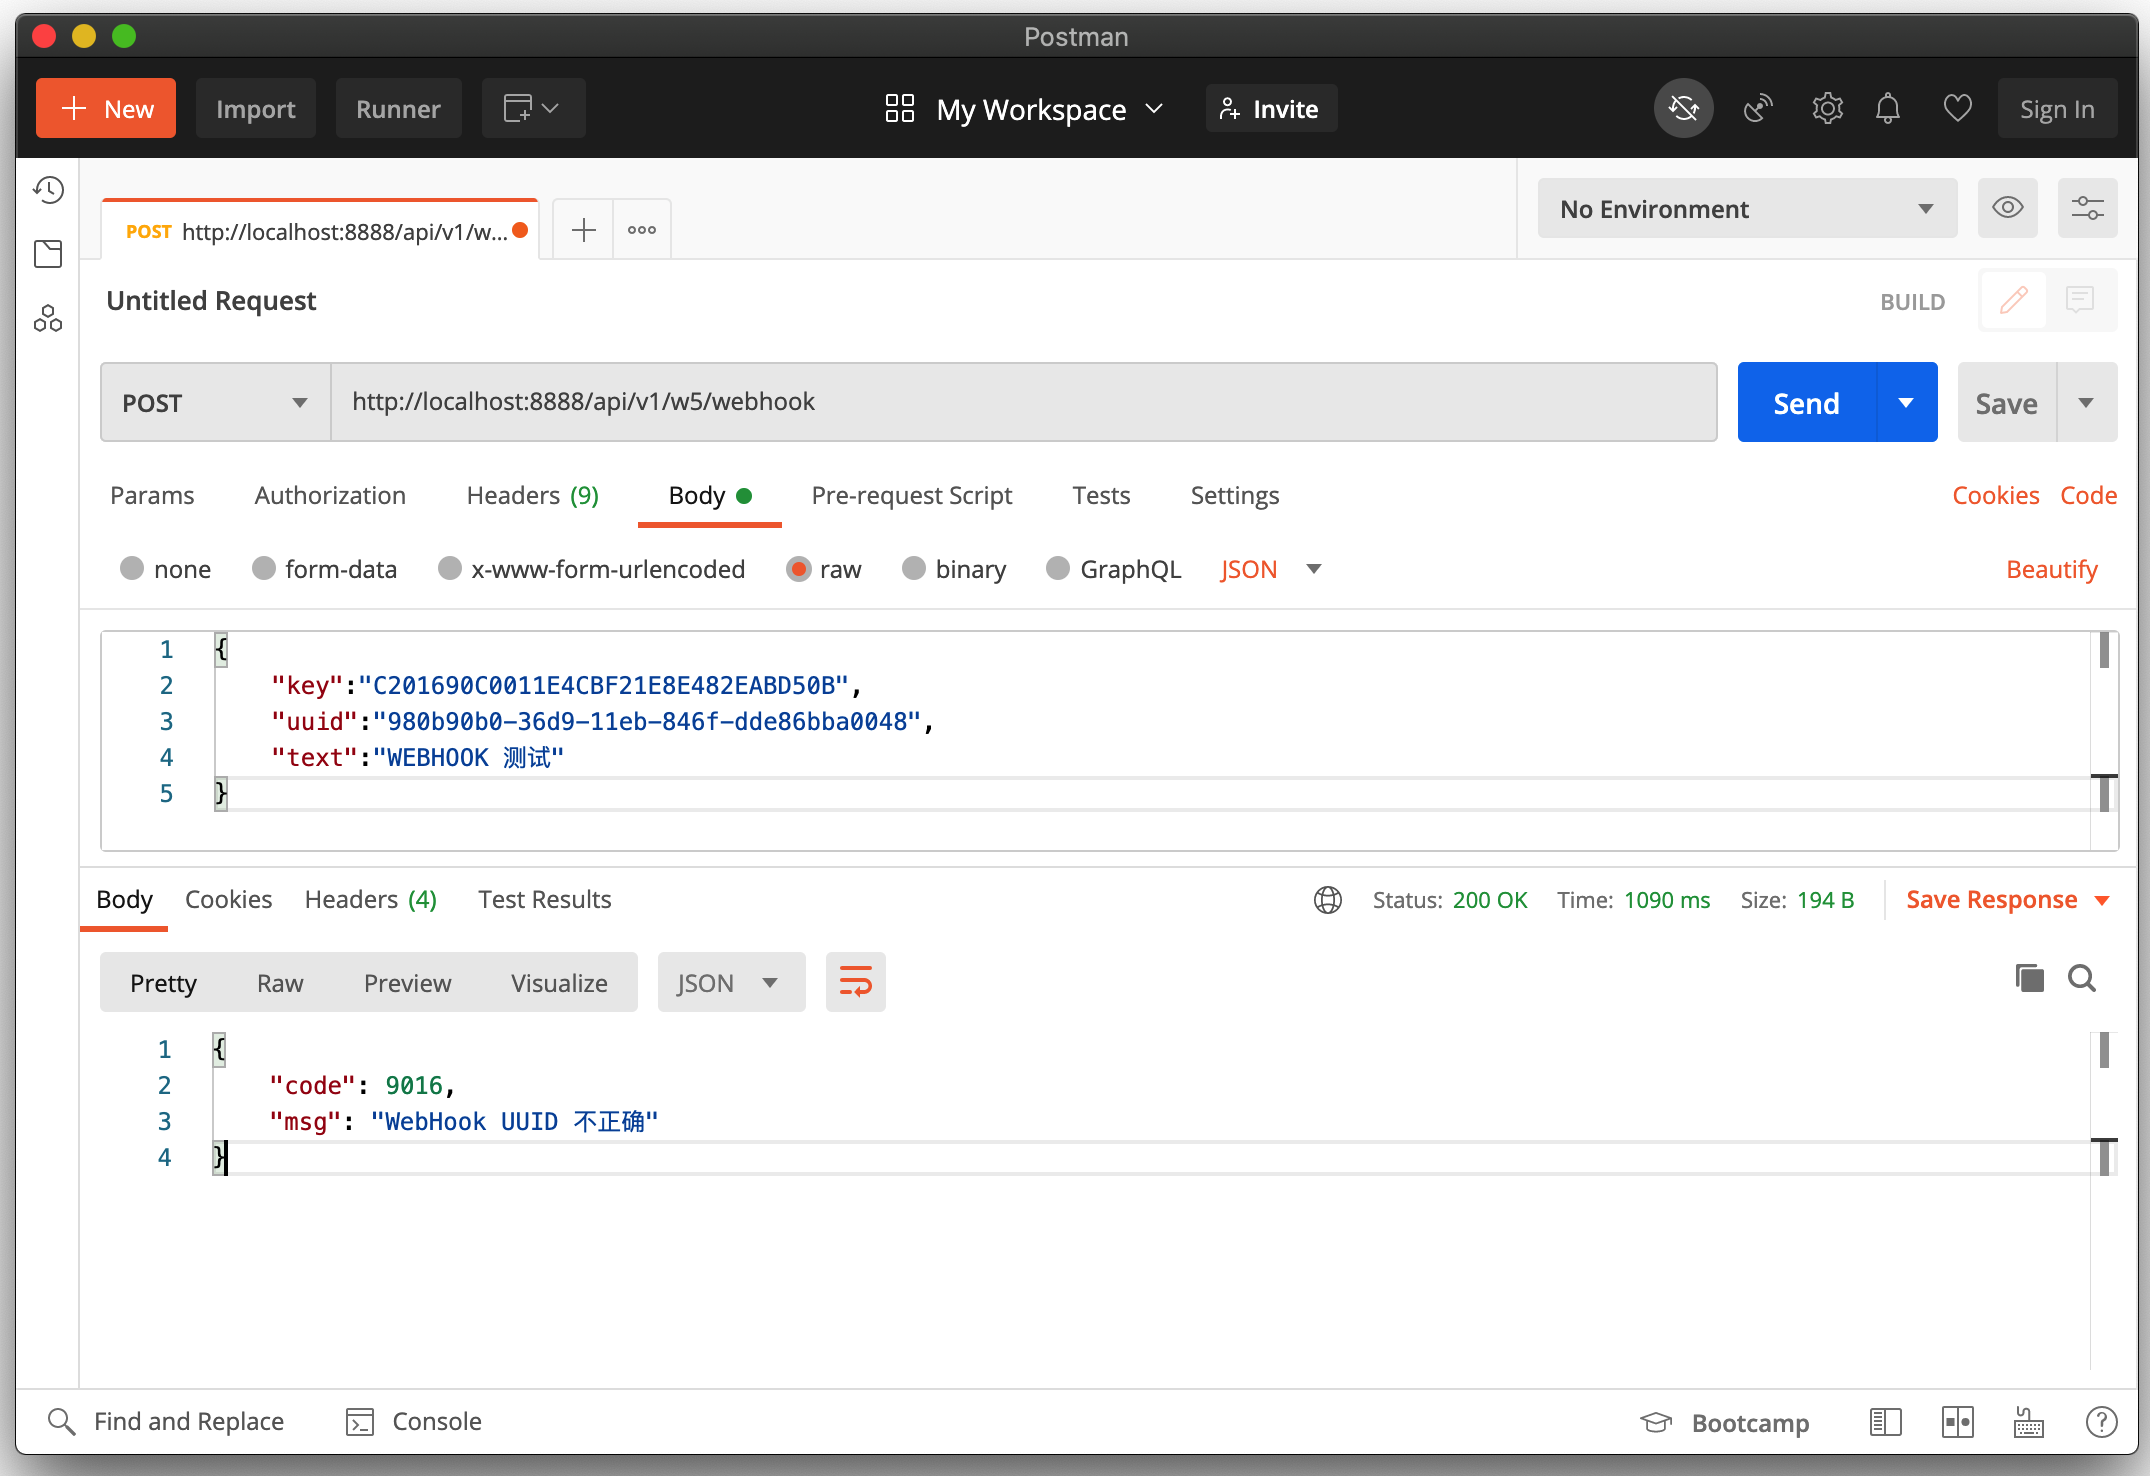The image size is (2150, 1476).
Task: Click the Beautify link
Action: 2051,569
